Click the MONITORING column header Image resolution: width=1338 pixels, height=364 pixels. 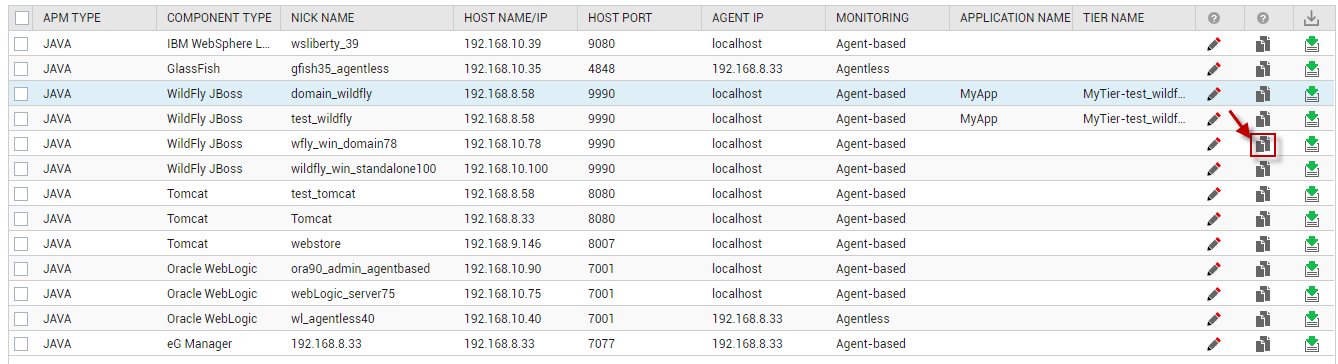click(872, 18)
